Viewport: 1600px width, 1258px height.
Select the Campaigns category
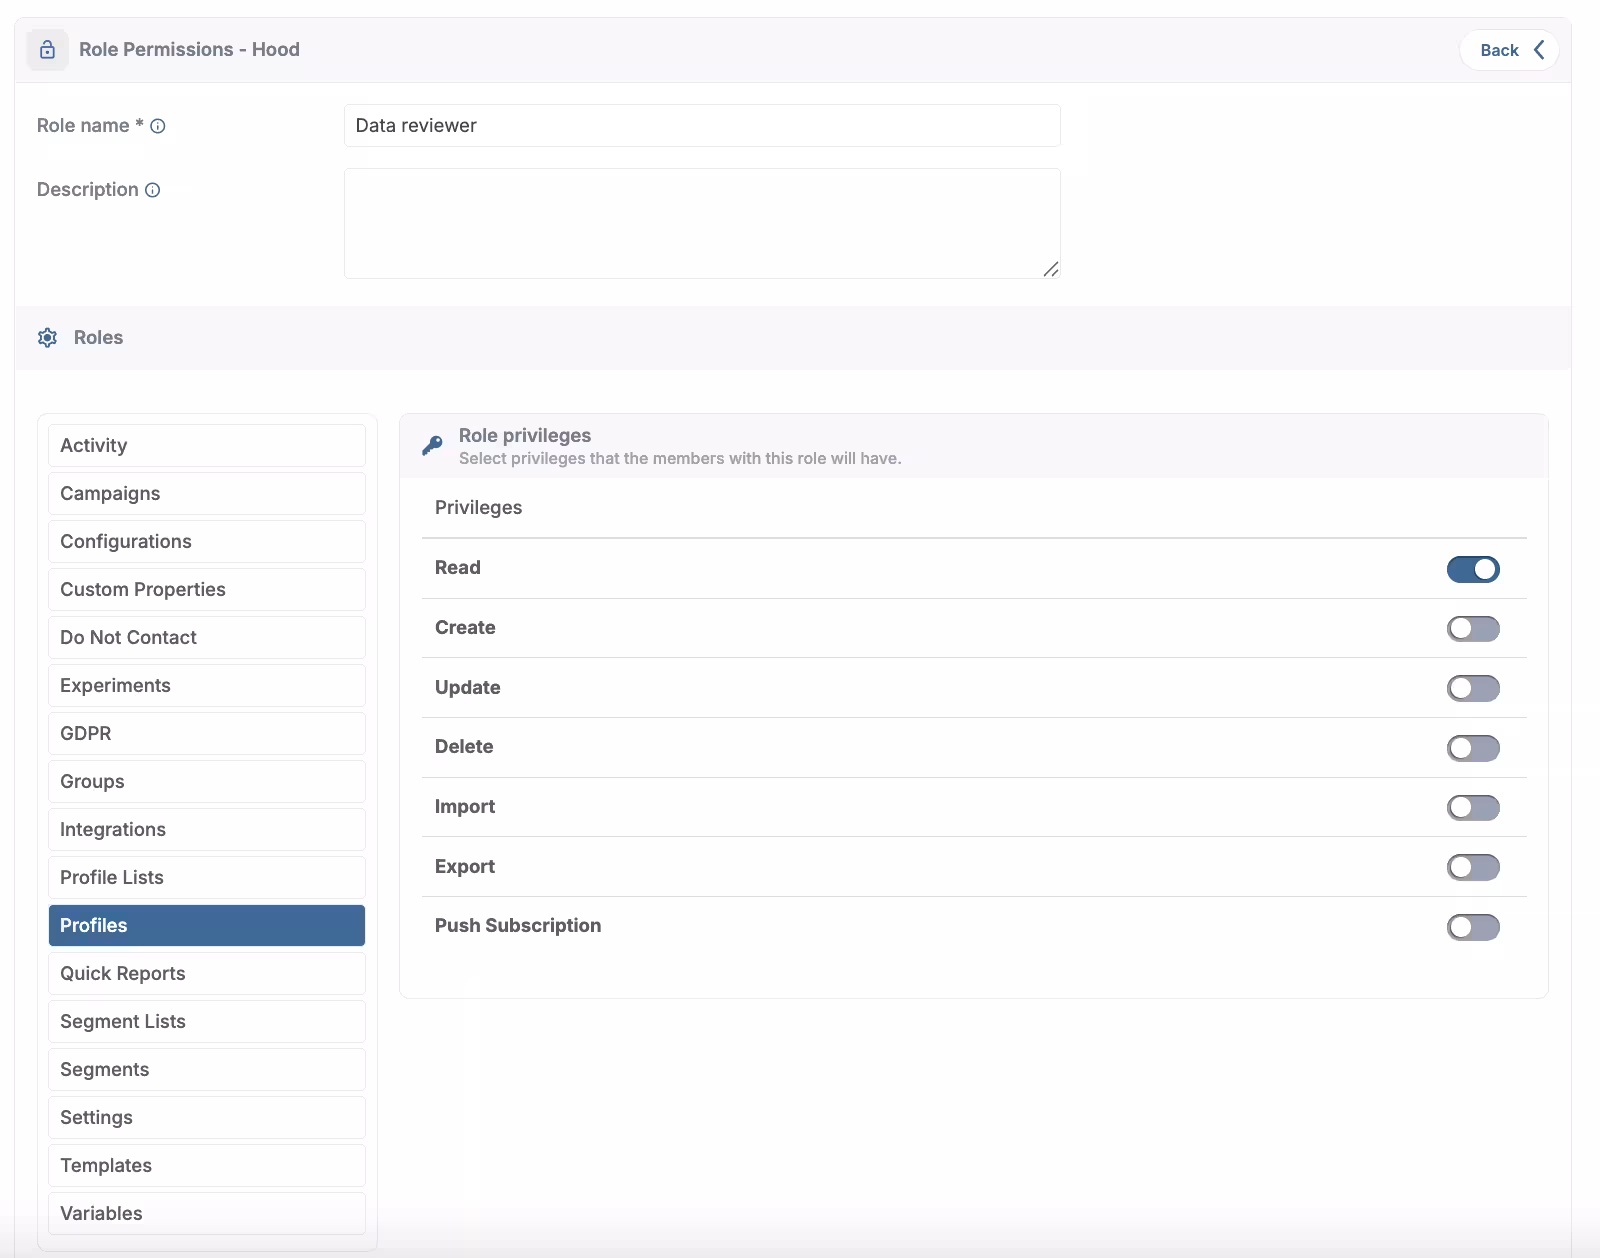(x=206, y=493)
